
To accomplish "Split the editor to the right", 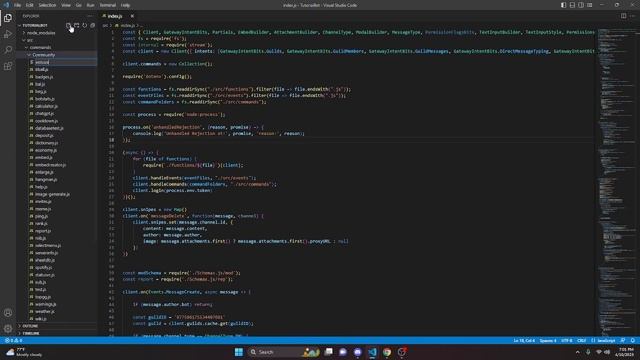I will [623, 16].
